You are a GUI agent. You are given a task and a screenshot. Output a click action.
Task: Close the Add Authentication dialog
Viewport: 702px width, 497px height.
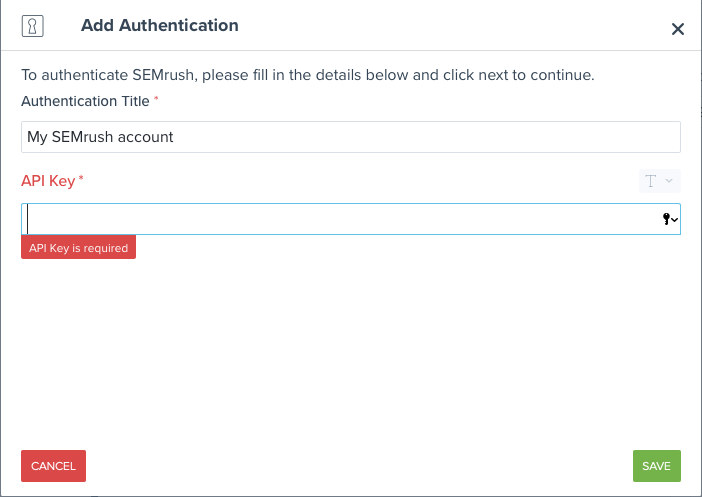coord(677,29)
